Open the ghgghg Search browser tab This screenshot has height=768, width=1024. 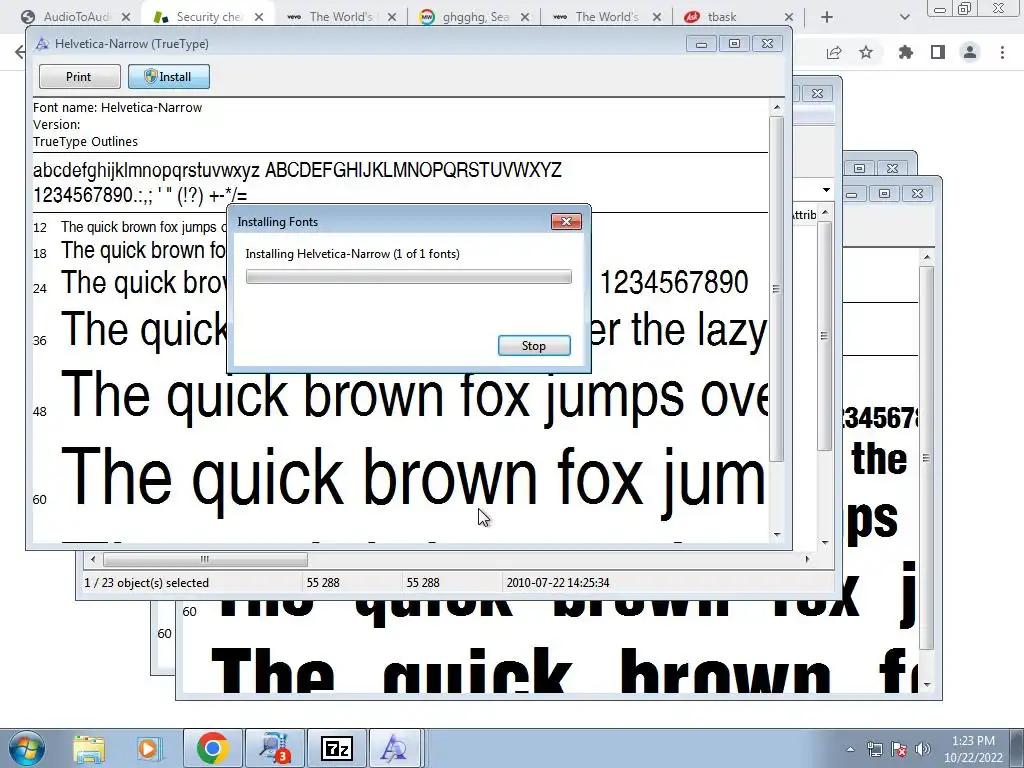click(x=475, y=17)
